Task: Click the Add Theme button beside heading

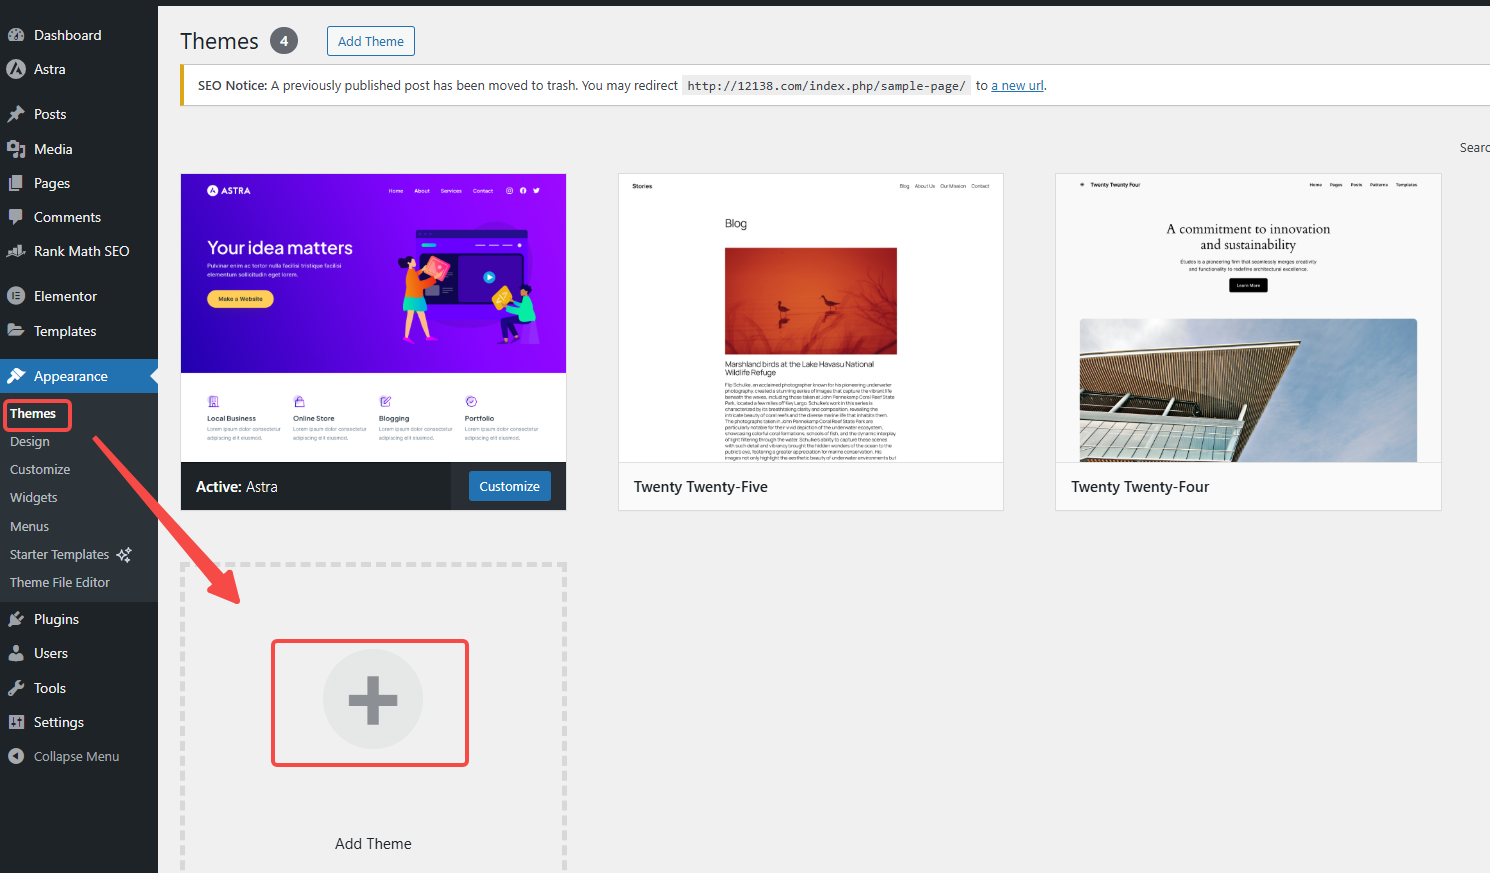Action: coord(370,41)
